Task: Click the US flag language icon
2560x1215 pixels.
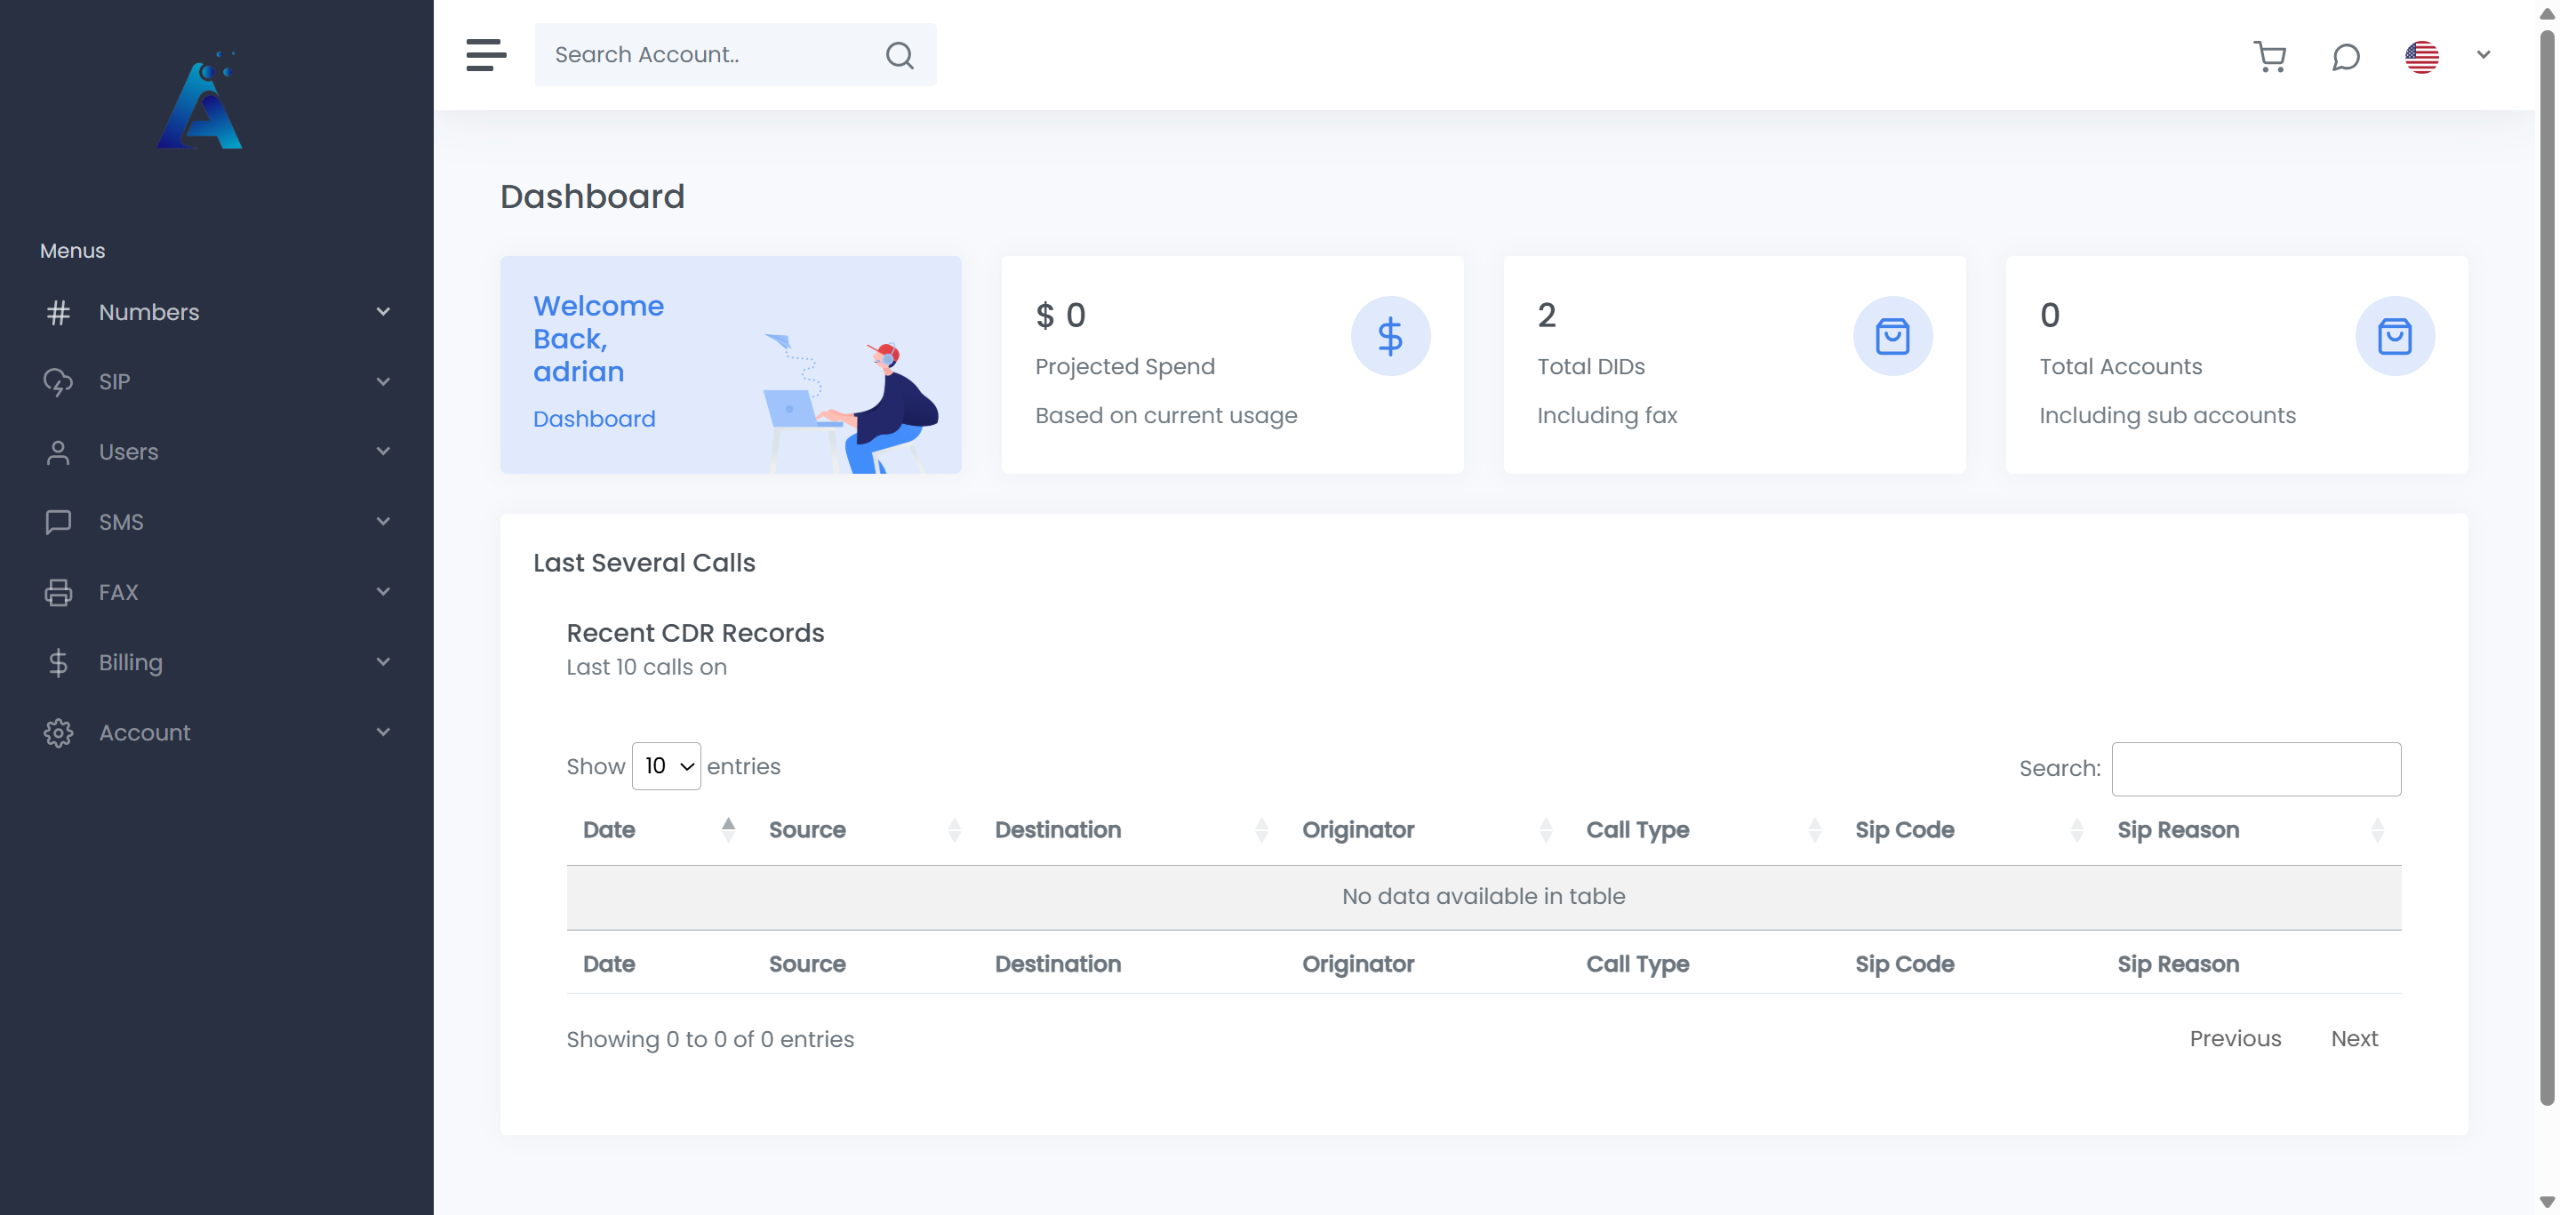Action: 2421,56
